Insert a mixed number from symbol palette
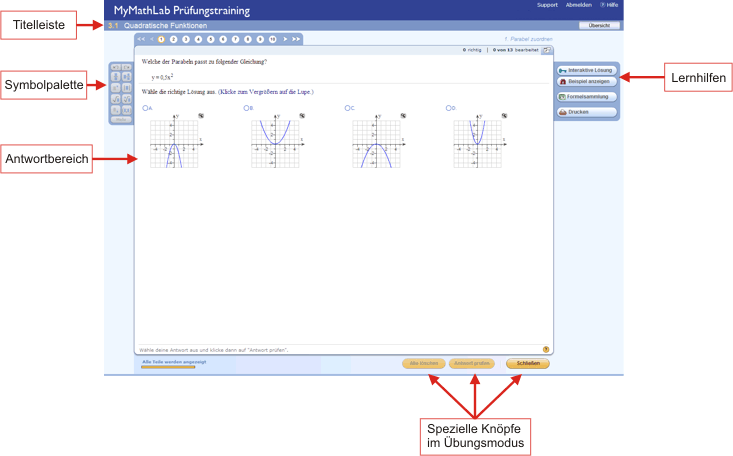The width and height of the screenshot is (733, 456). click(127, 77)
